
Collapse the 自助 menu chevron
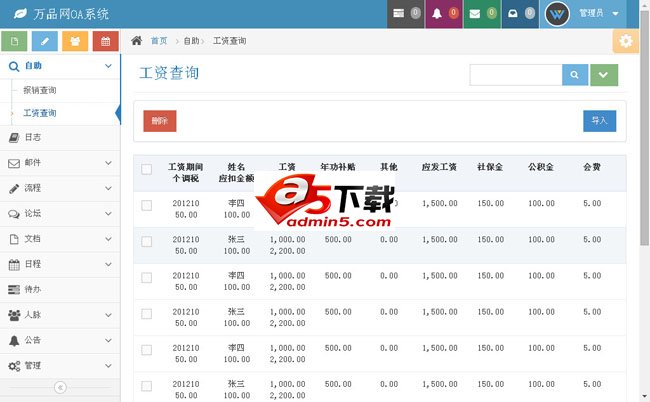108,66
